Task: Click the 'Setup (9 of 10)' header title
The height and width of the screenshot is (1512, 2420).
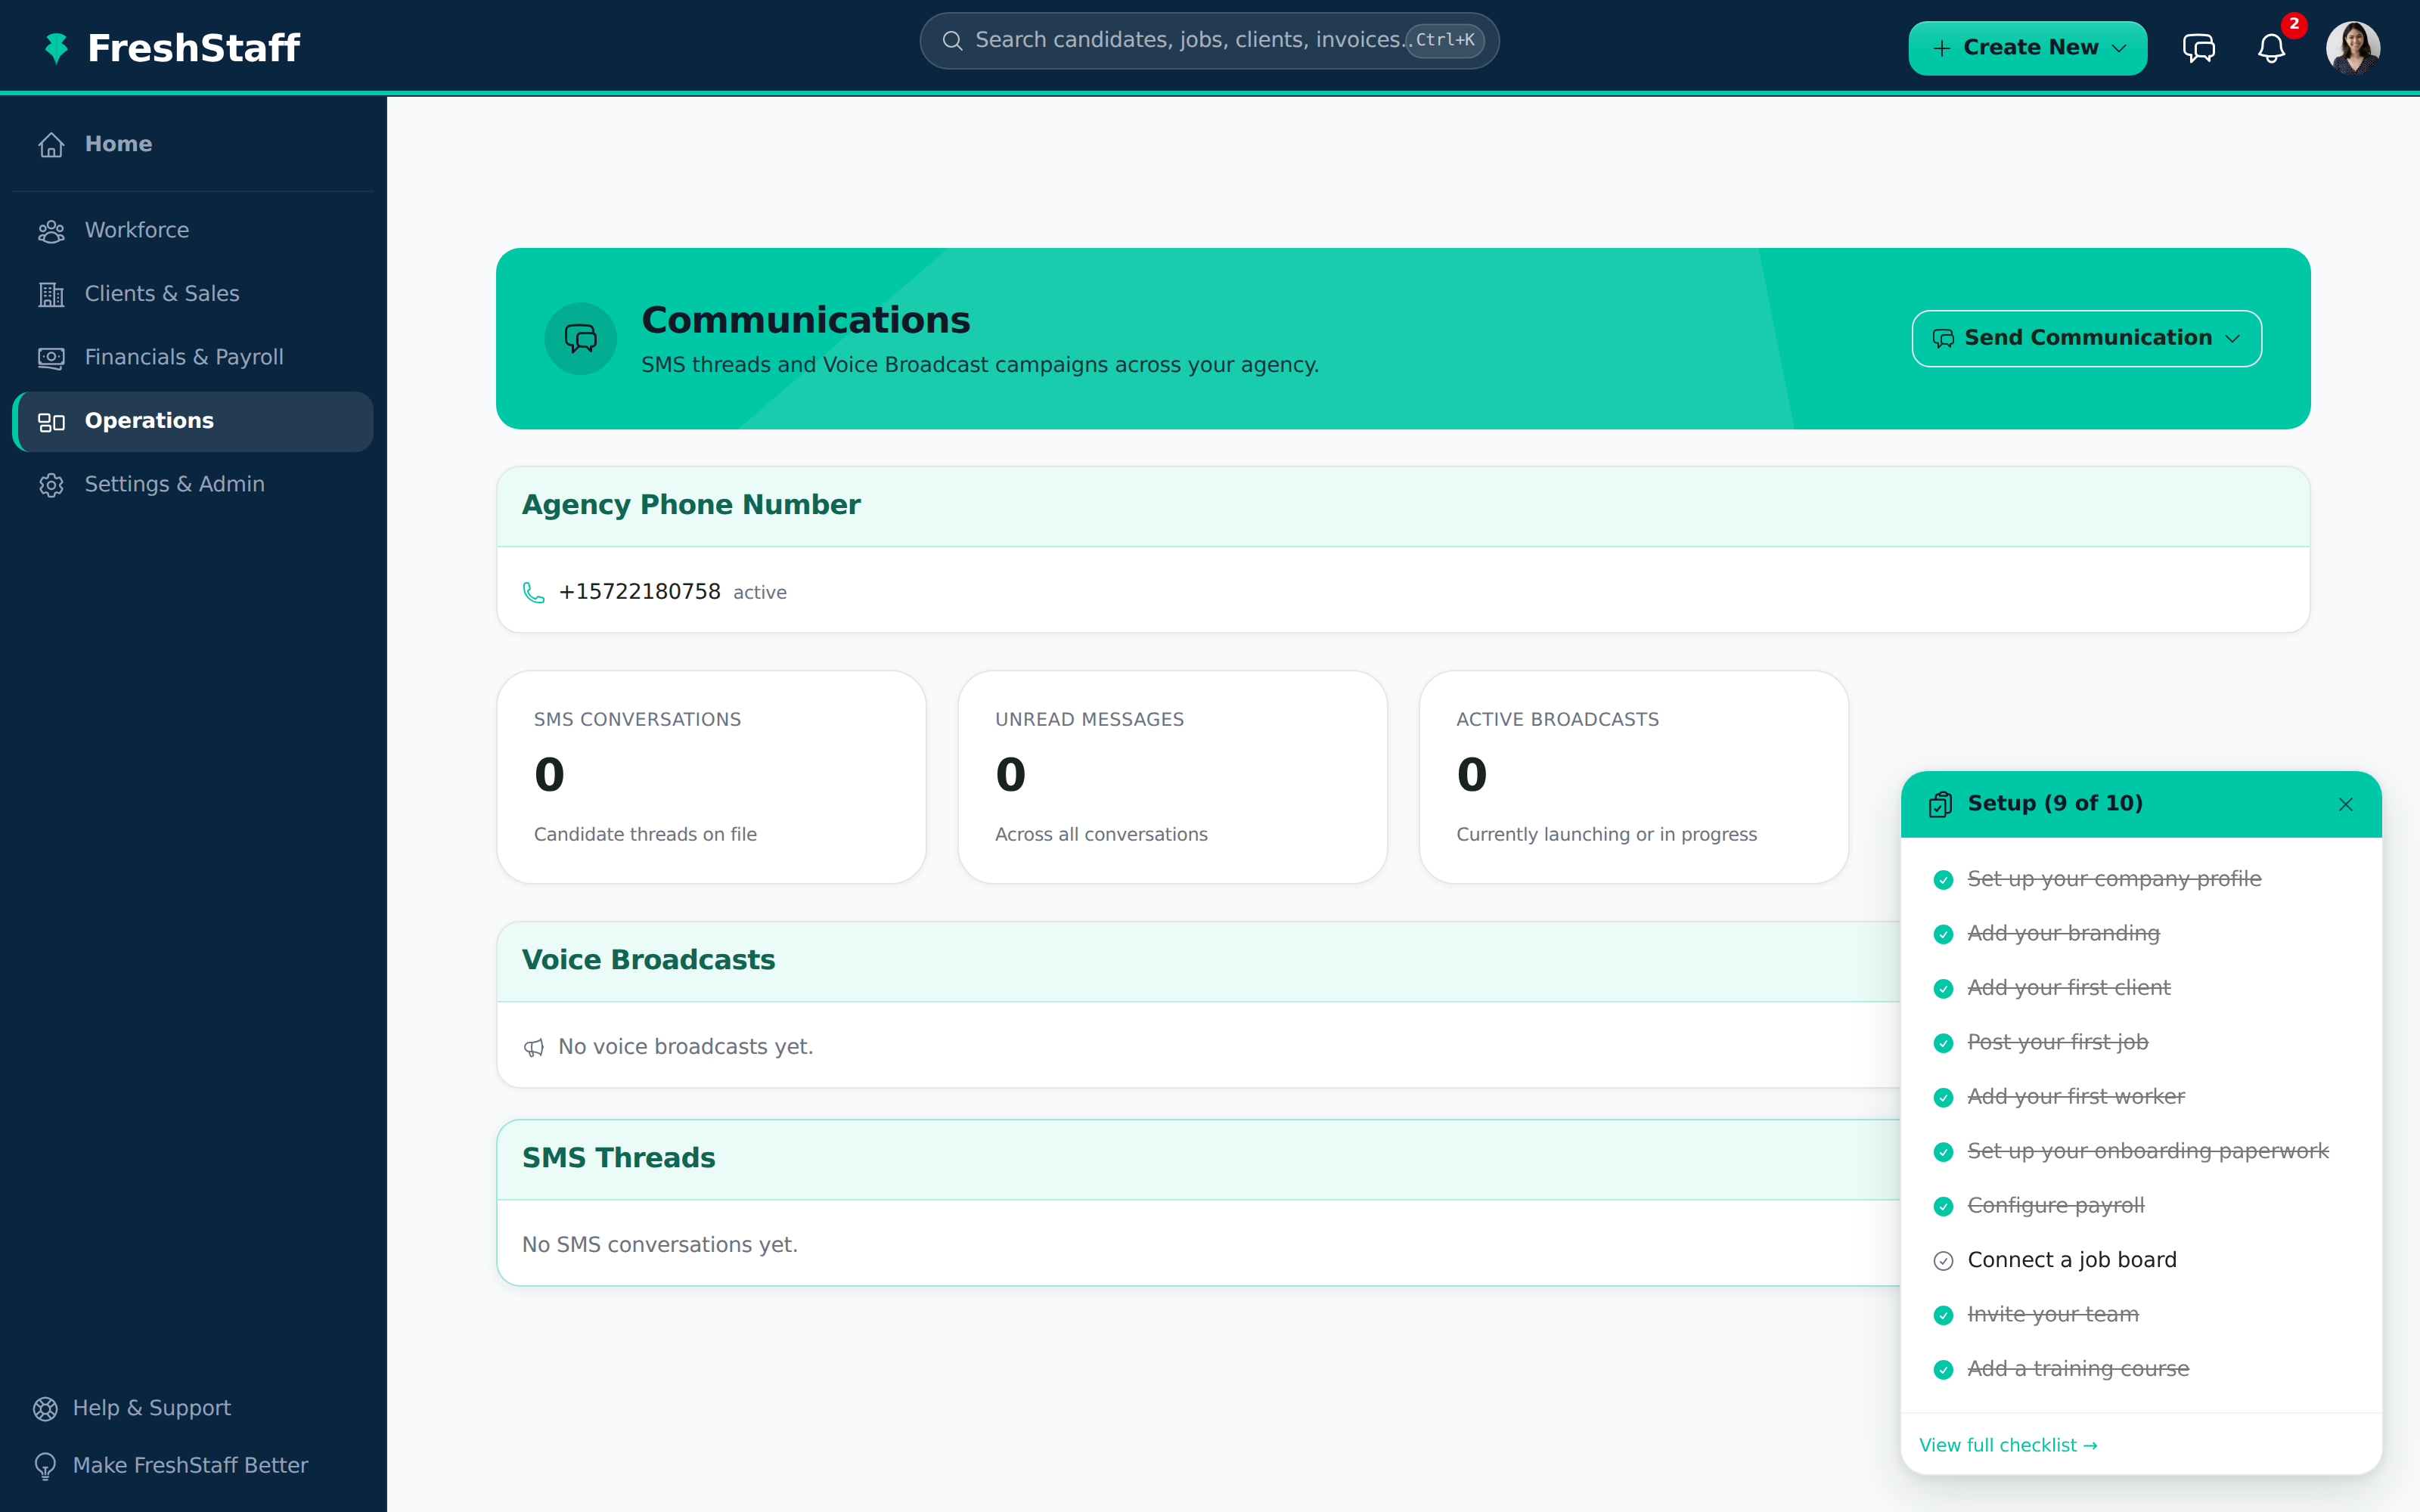Action: (2054, 803)
